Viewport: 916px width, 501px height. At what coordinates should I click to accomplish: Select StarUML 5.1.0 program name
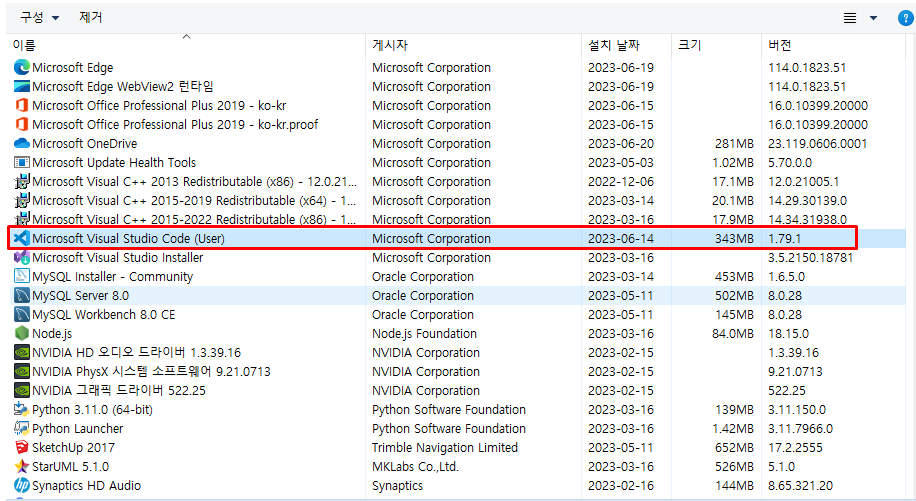(71, 467)
